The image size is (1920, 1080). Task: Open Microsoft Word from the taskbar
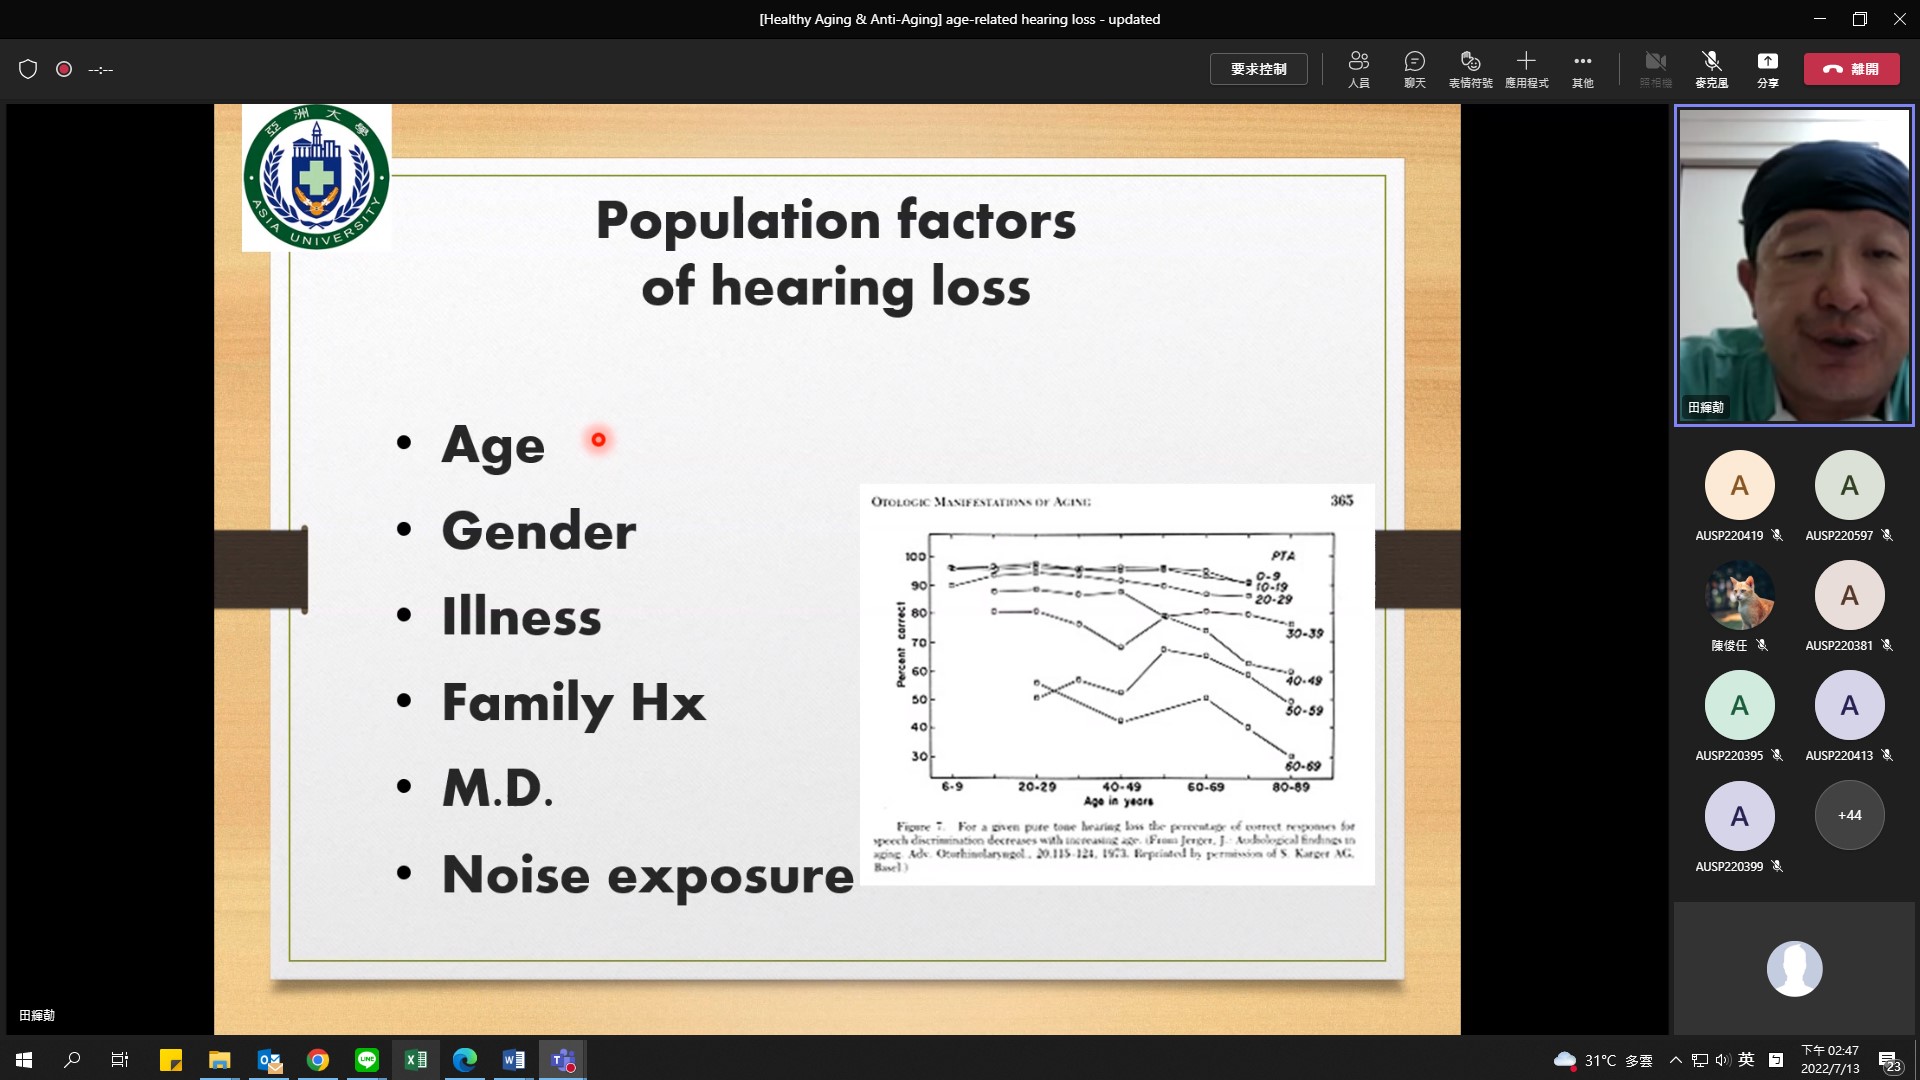click(514, 1059)
